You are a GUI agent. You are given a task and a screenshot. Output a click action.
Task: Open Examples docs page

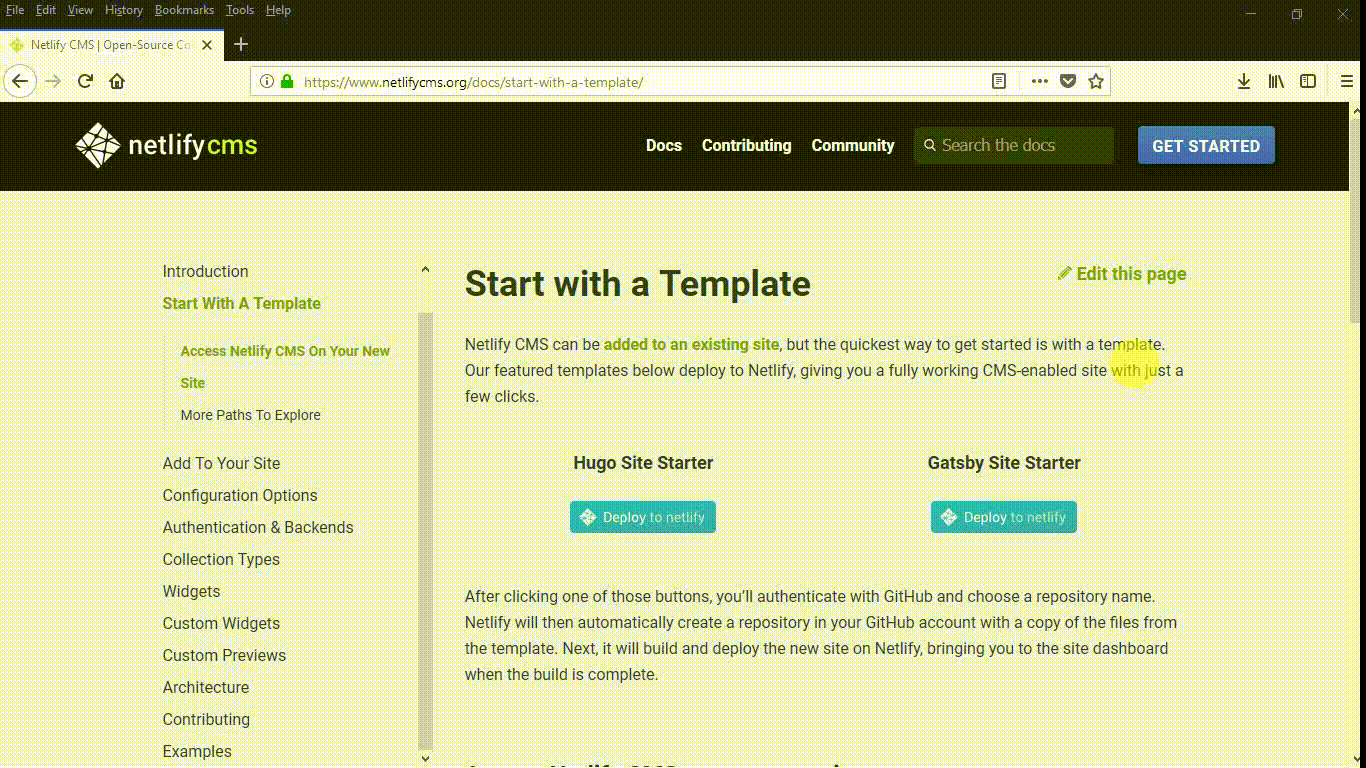click(x=197, y=751)
